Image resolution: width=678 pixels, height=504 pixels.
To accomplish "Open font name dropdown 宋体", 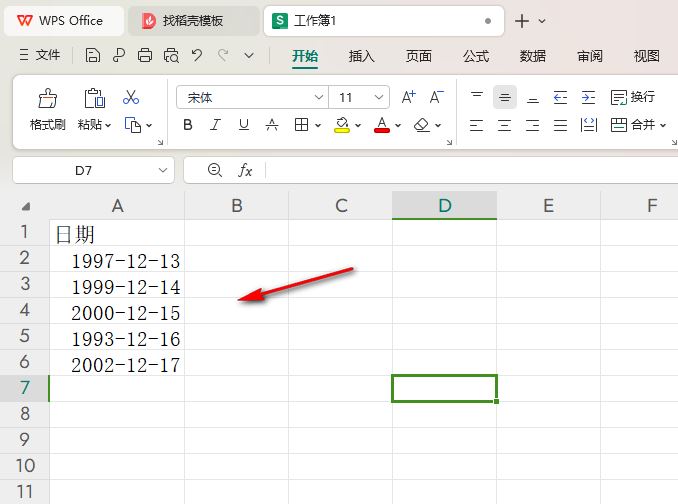I will coord(318,97).
